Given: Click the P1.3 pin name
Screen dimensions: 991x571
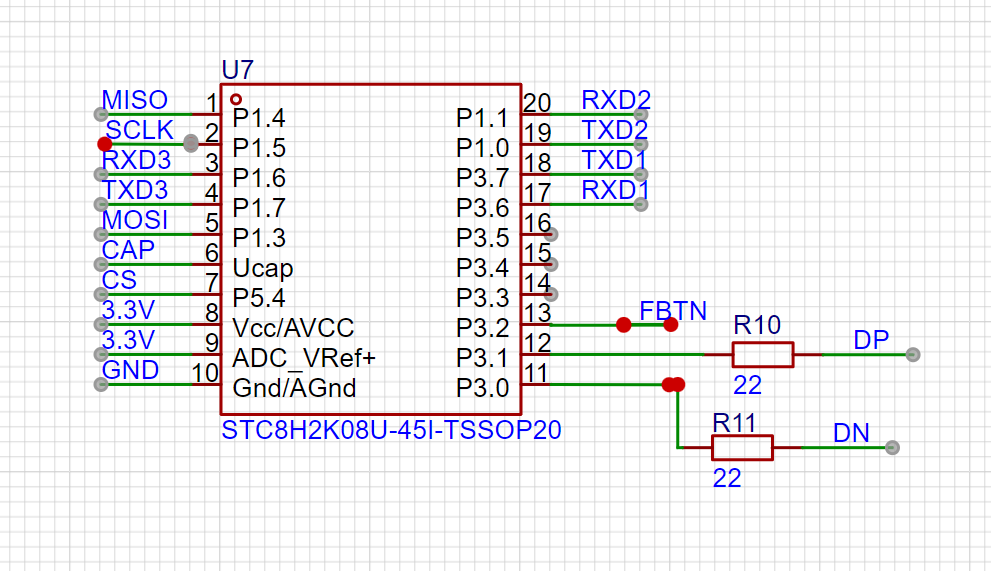Looking at the screenshot, I should (259, 238).
